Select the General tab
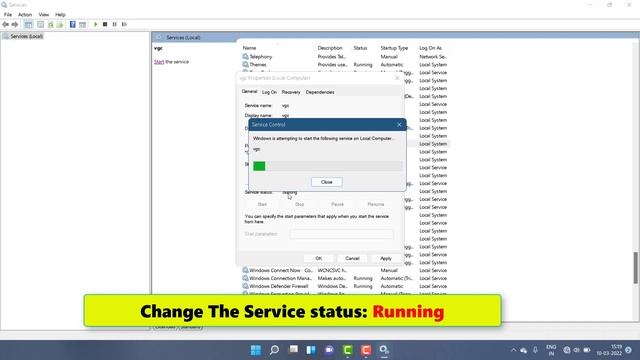Screen dimensions: 640x360 click(249, 92)
